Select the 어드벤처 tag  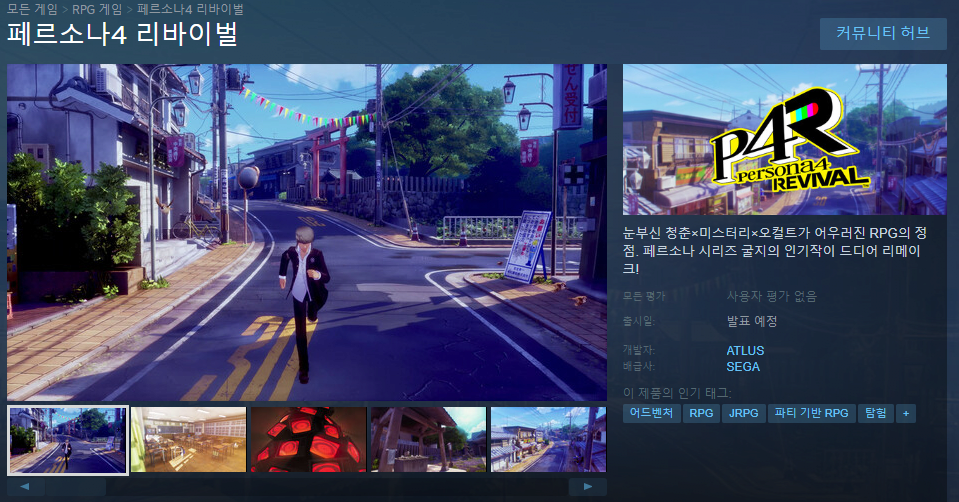(x=651, y=413)
